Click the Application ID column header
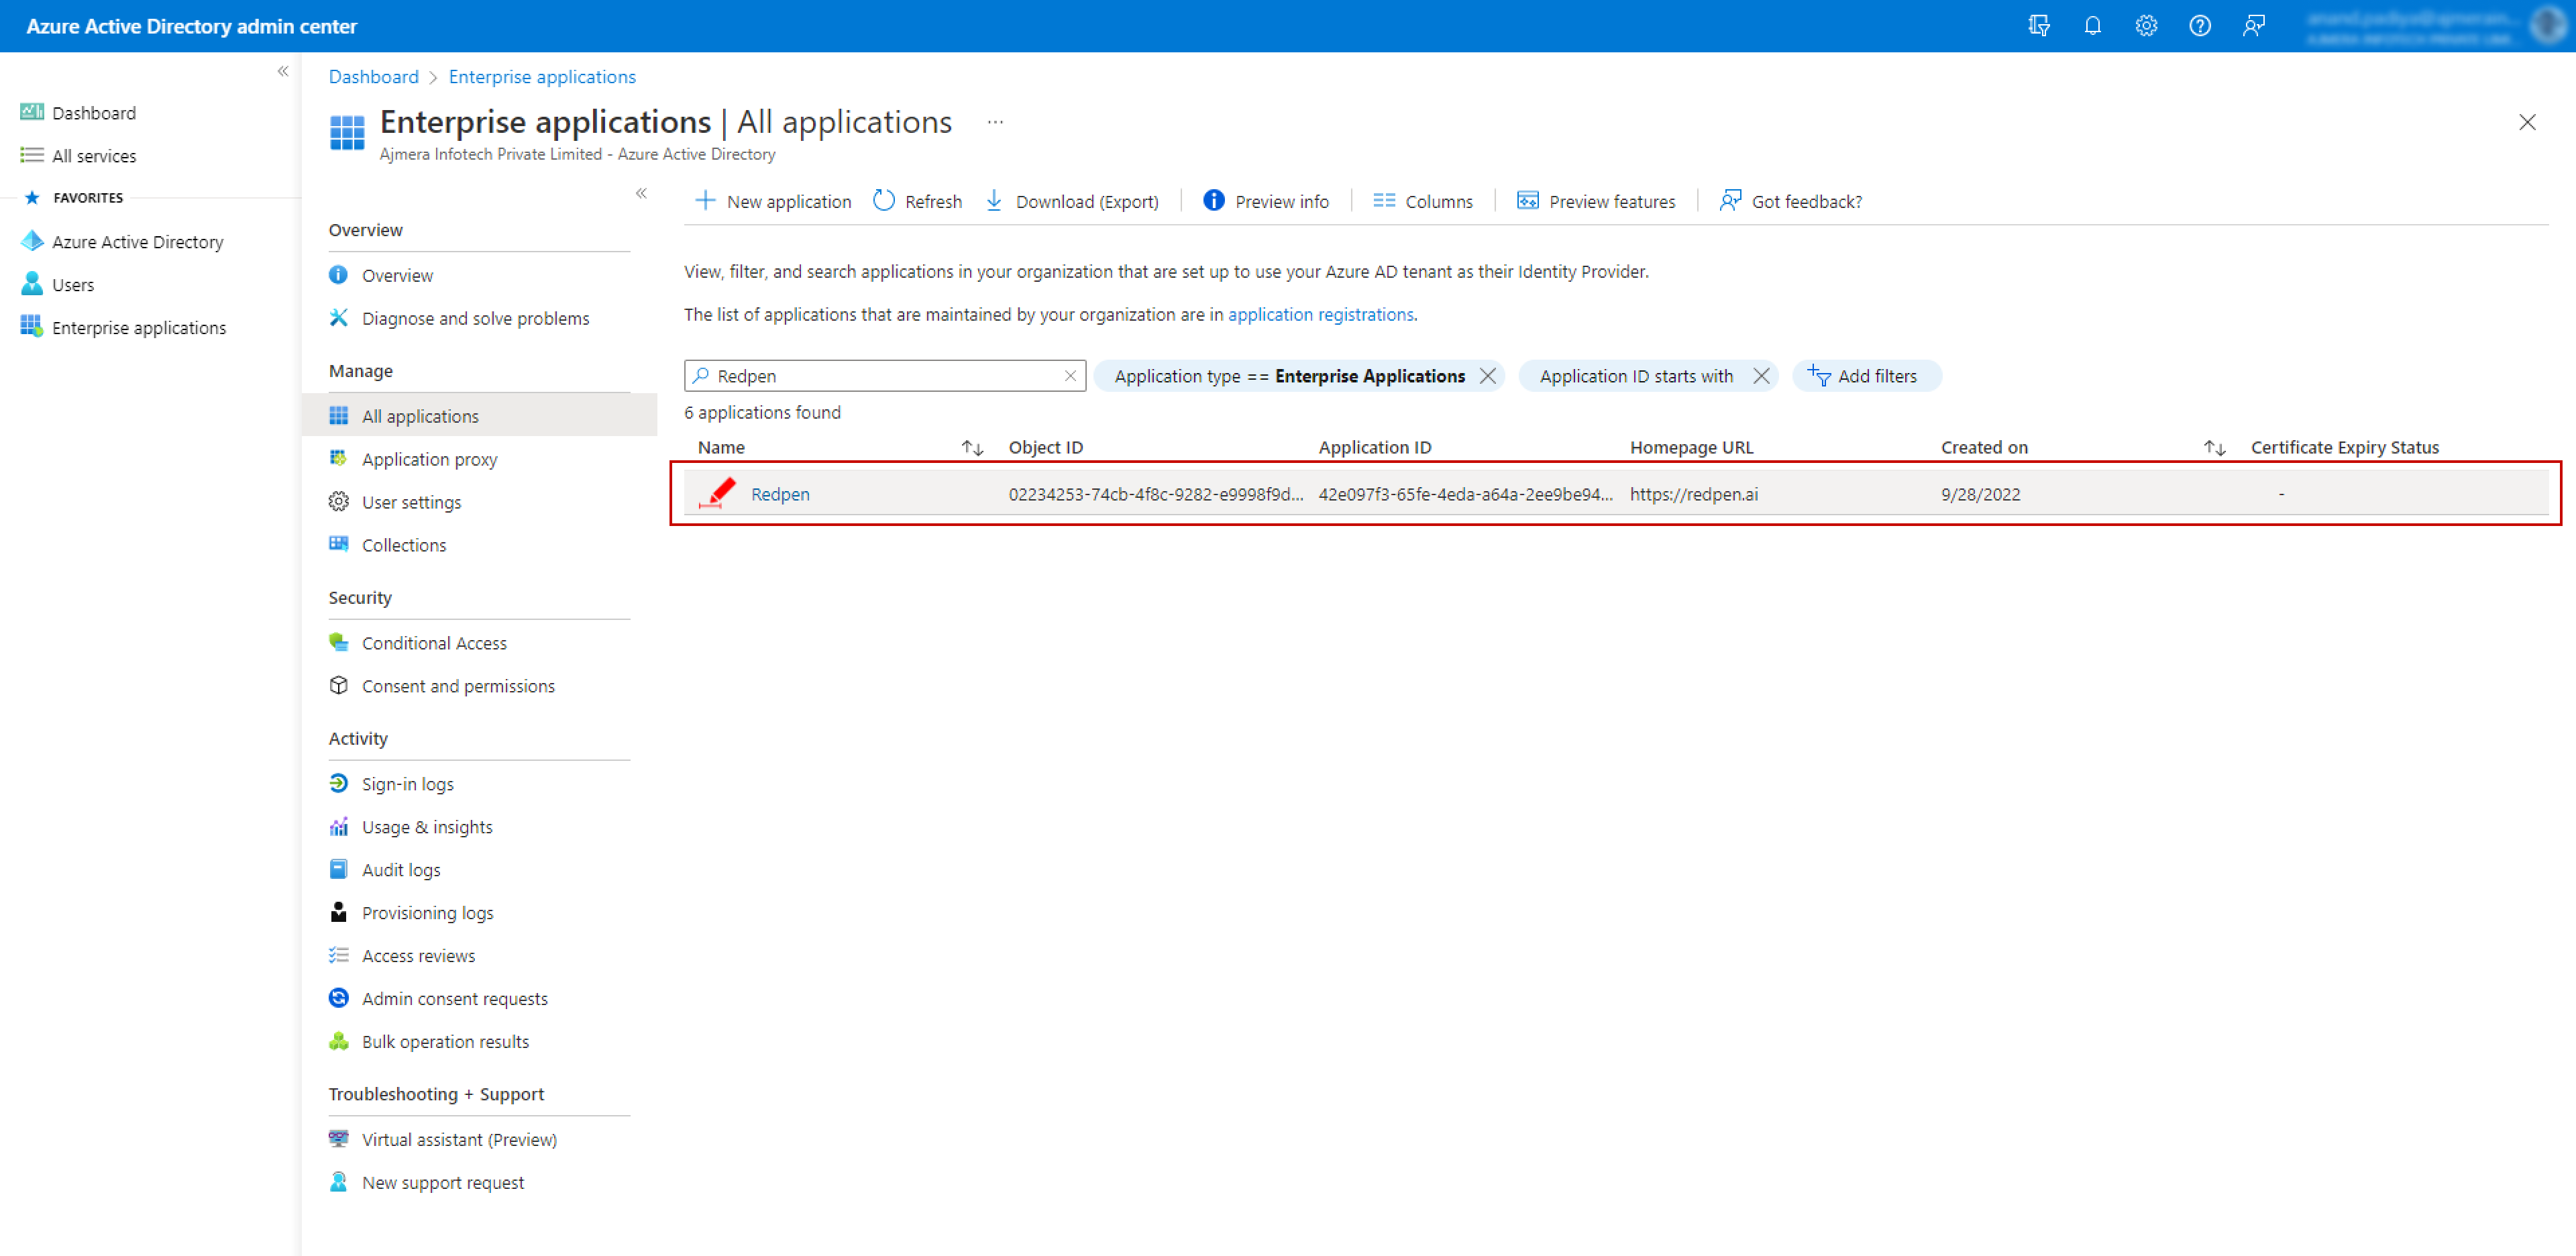Image resolution: width=2576 pixels, height=1256 pixels. pyautogui.click(x=1374, y=448)
